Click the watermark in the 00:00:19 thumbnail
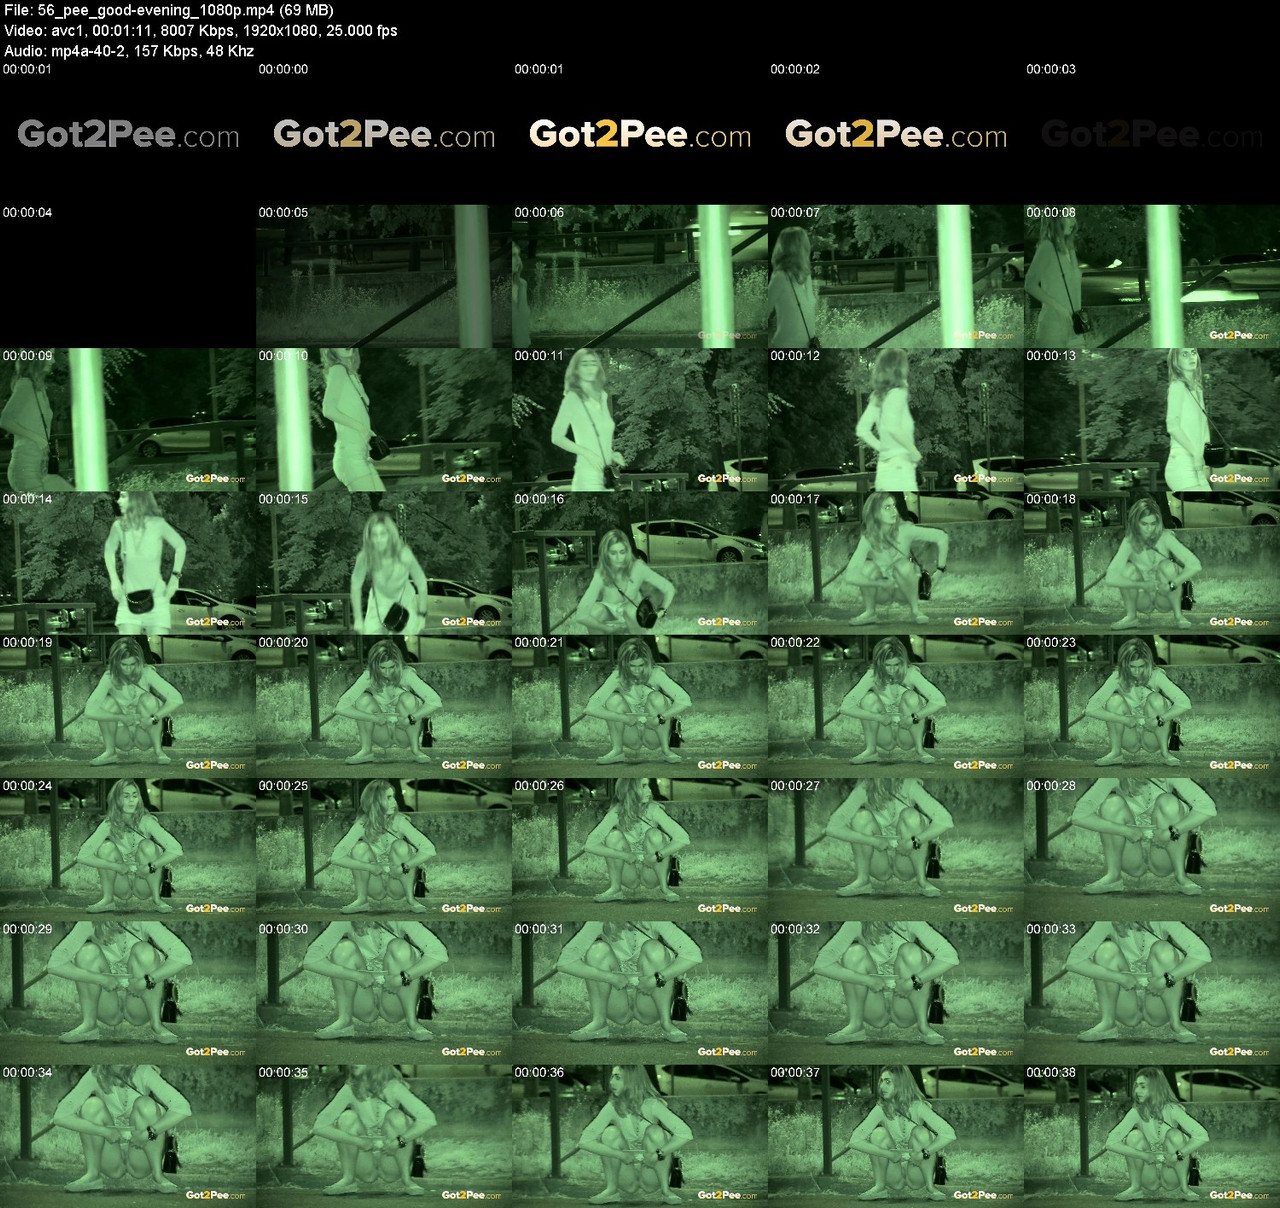 215,764
